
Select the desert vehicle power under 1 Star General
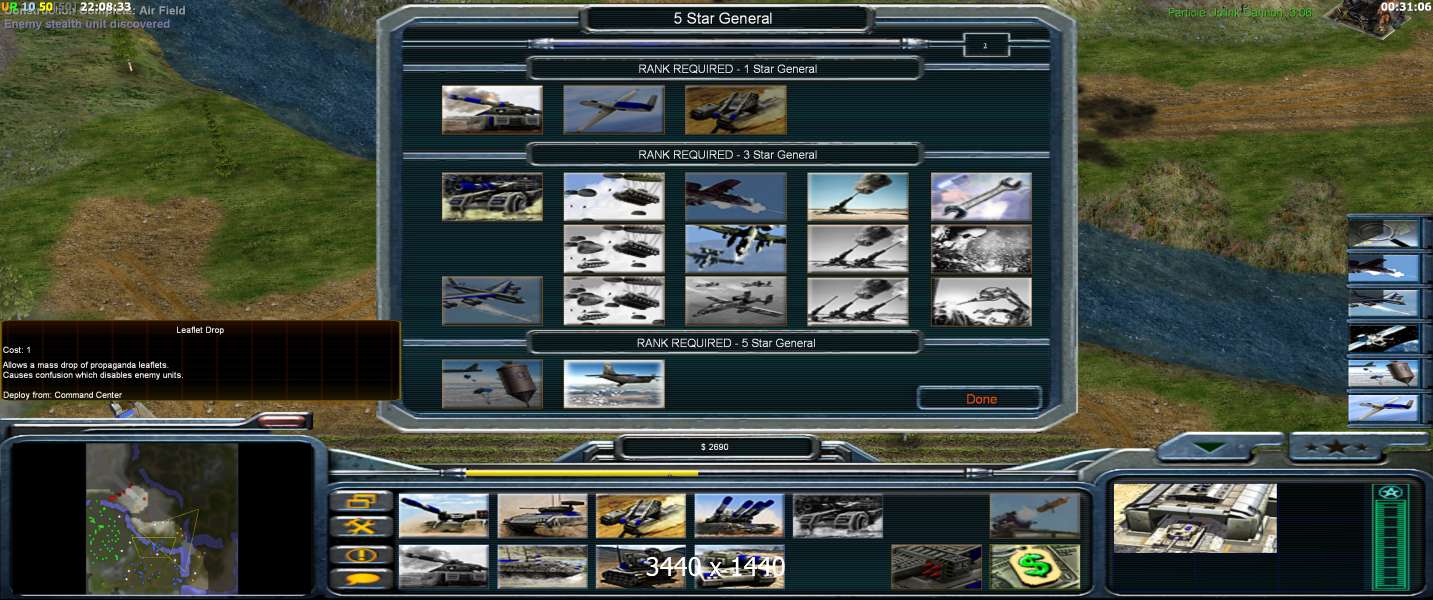736,110
